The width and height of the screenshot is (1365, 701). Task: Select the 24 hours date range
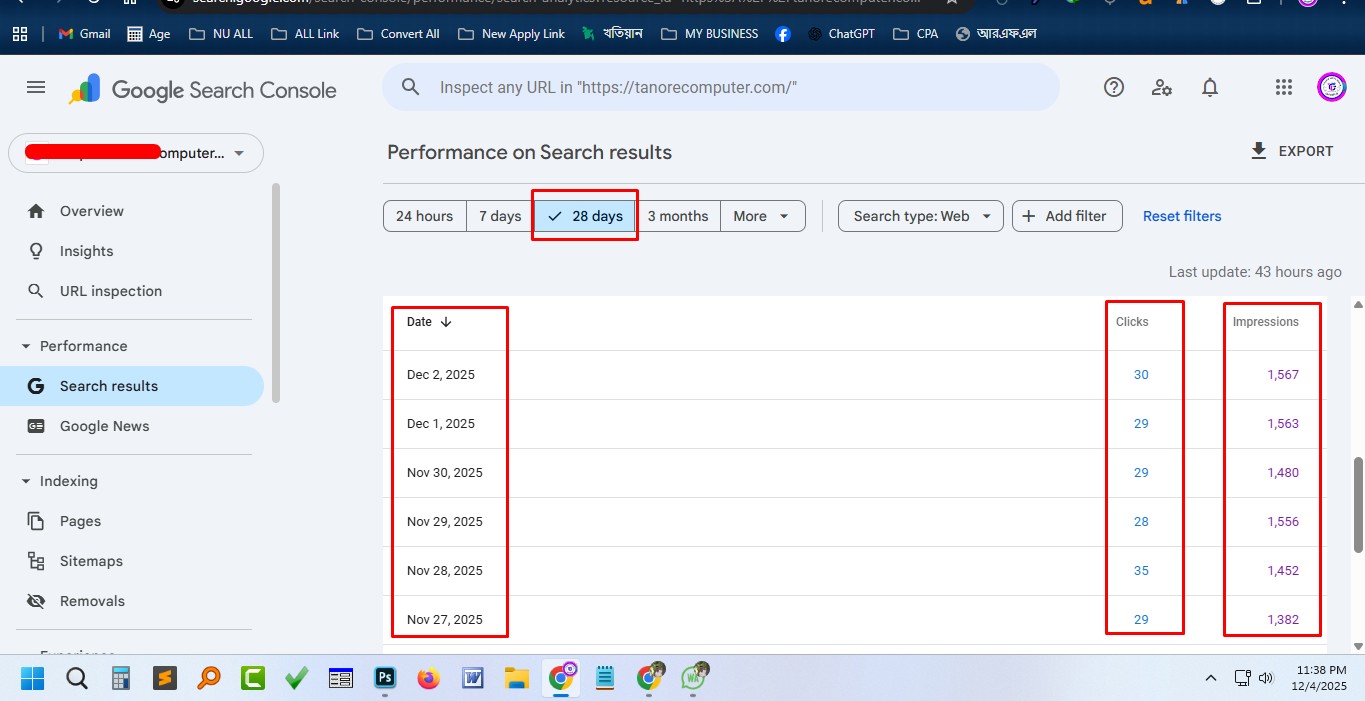pyautogui.click(x=424, y=216)
